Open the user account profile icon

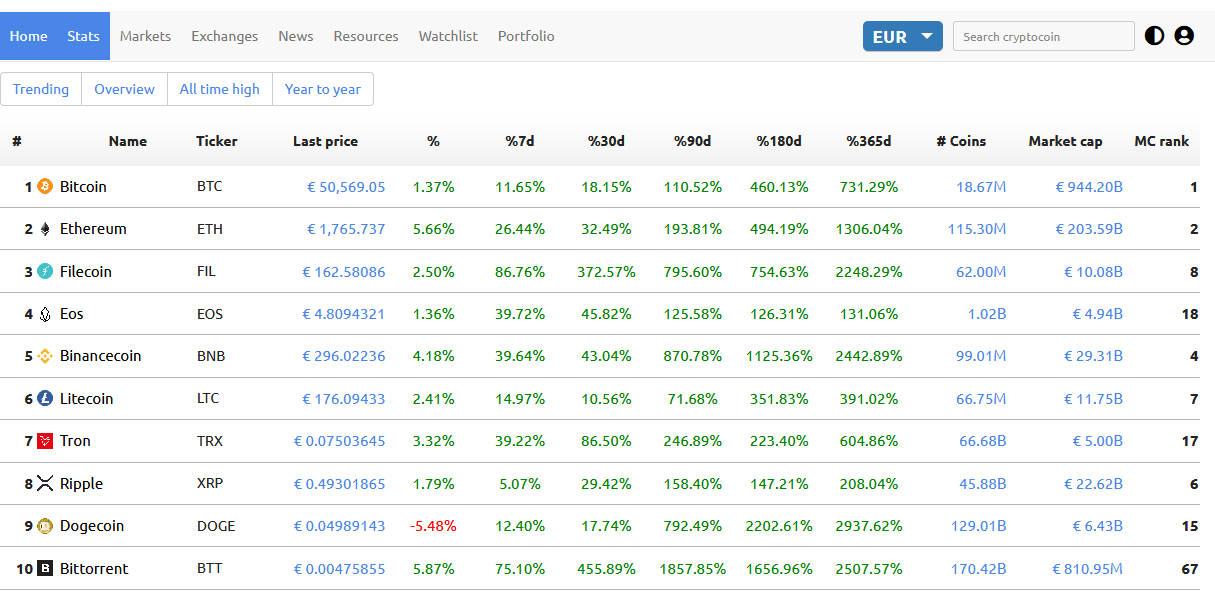[x=1184, y=36]
